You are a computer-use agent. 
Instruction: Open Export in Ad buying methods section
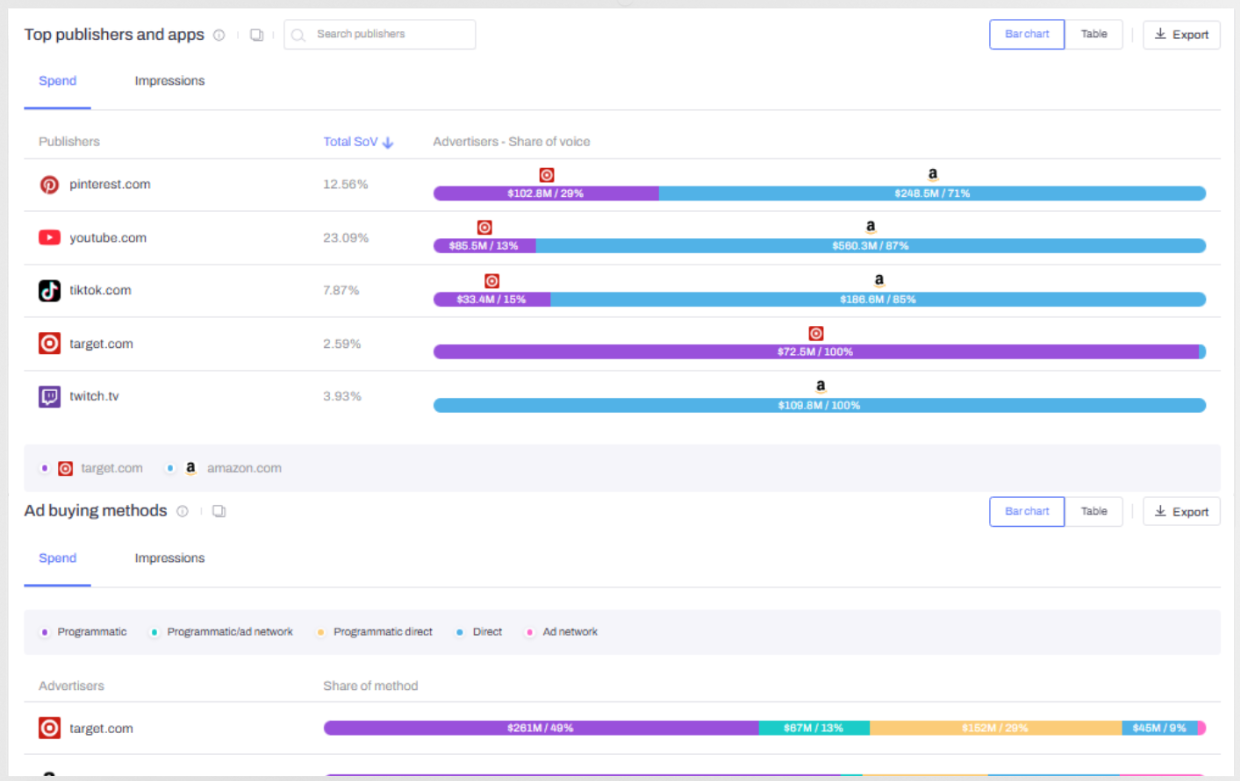[x=1181, y=512]
